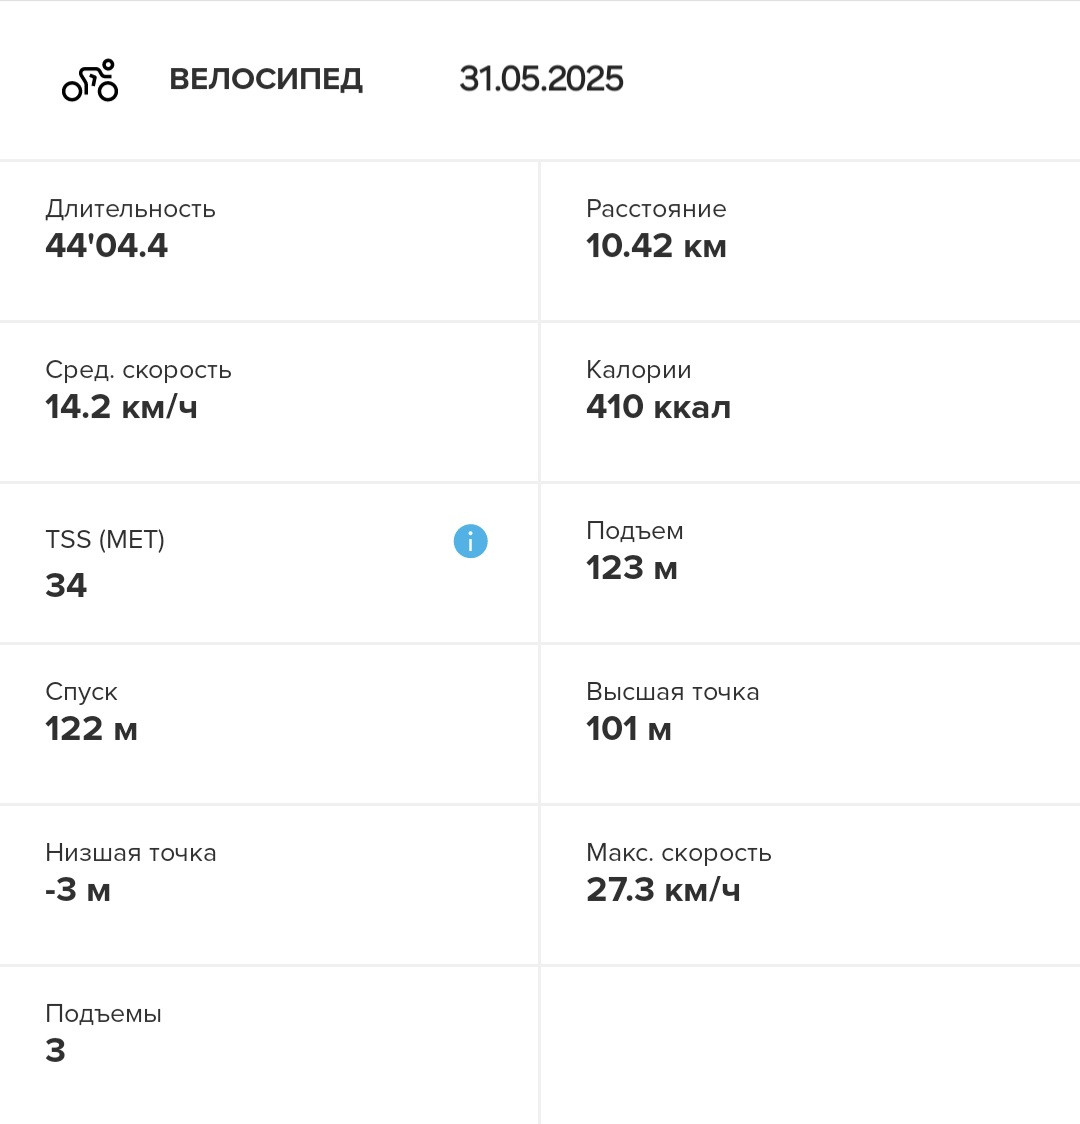Viewport: 1080px width, 1124px height.
Task: Tap the TSS value 34
Action: pyautogui.click(x=66, y=585)
